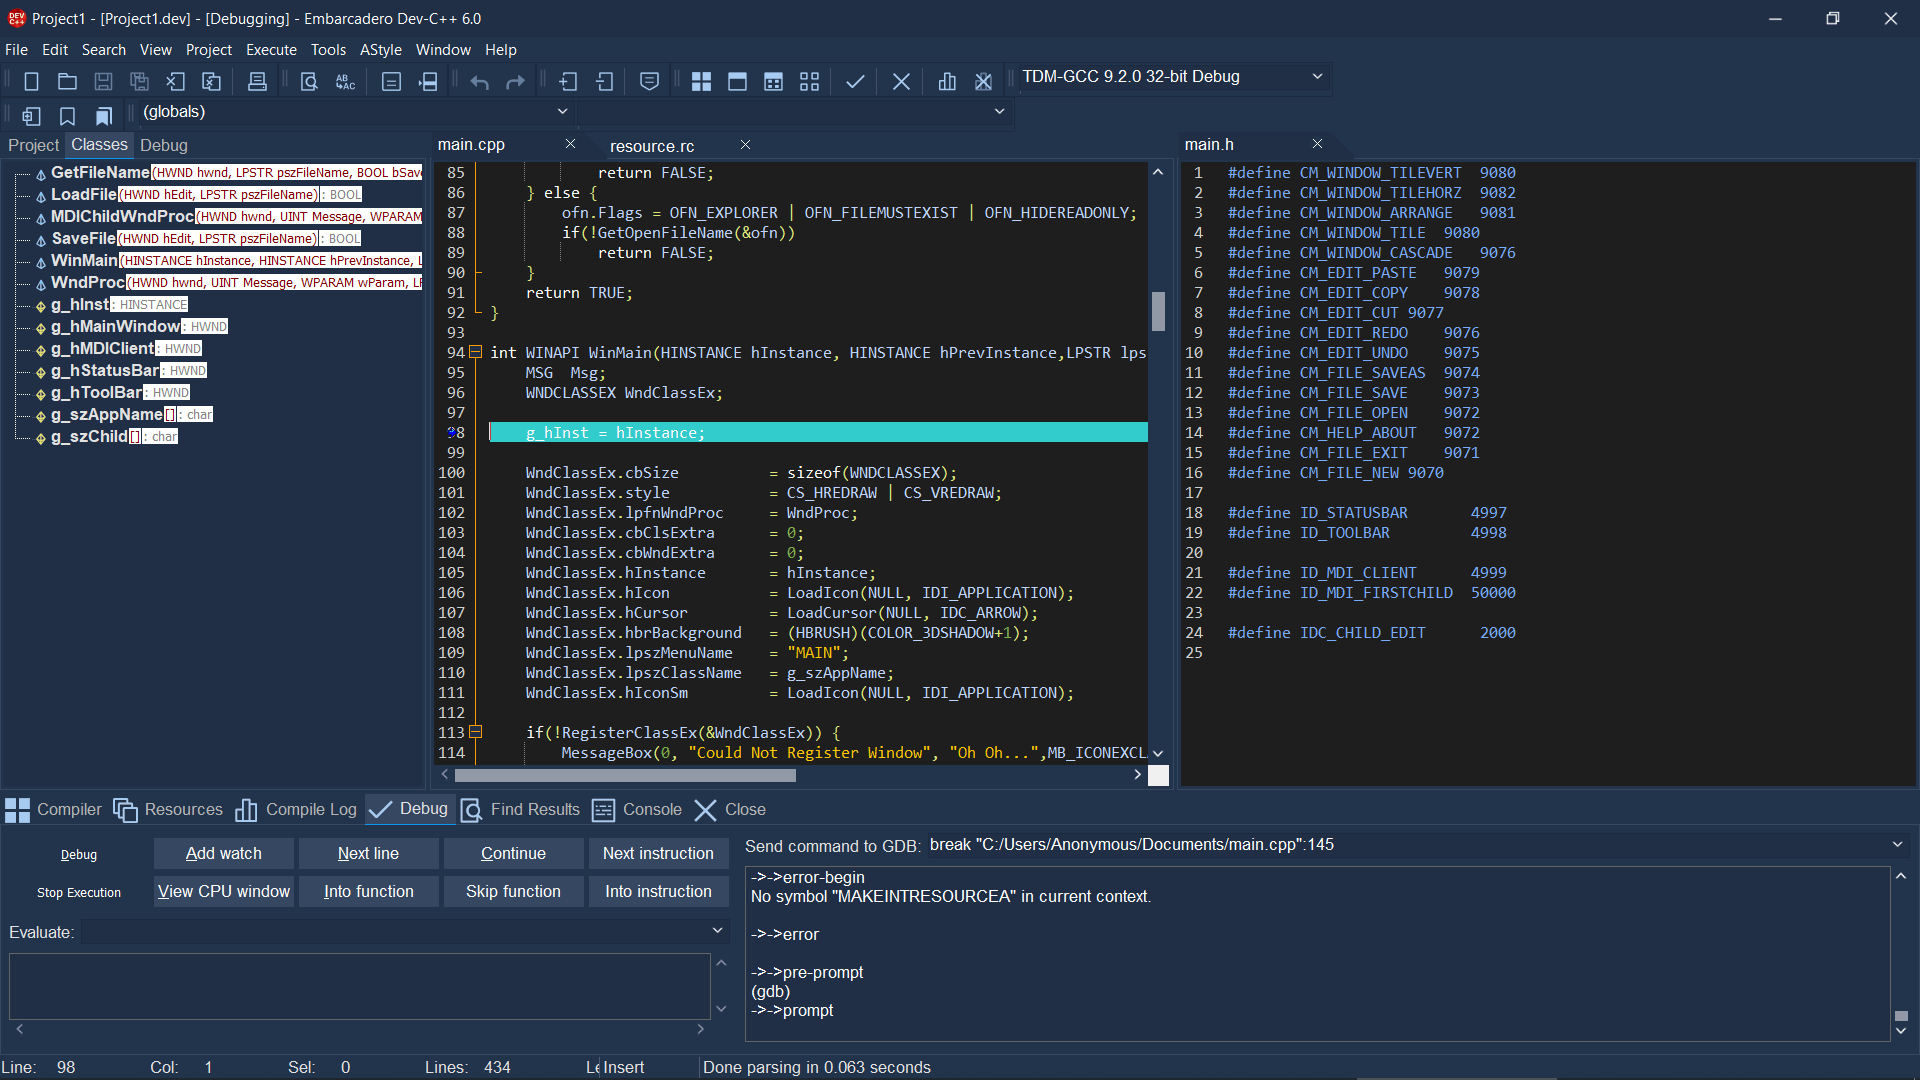This screenshot has width=1920, height=1080.
Task: Click the Replace text icon
Action: coord(345,82)
